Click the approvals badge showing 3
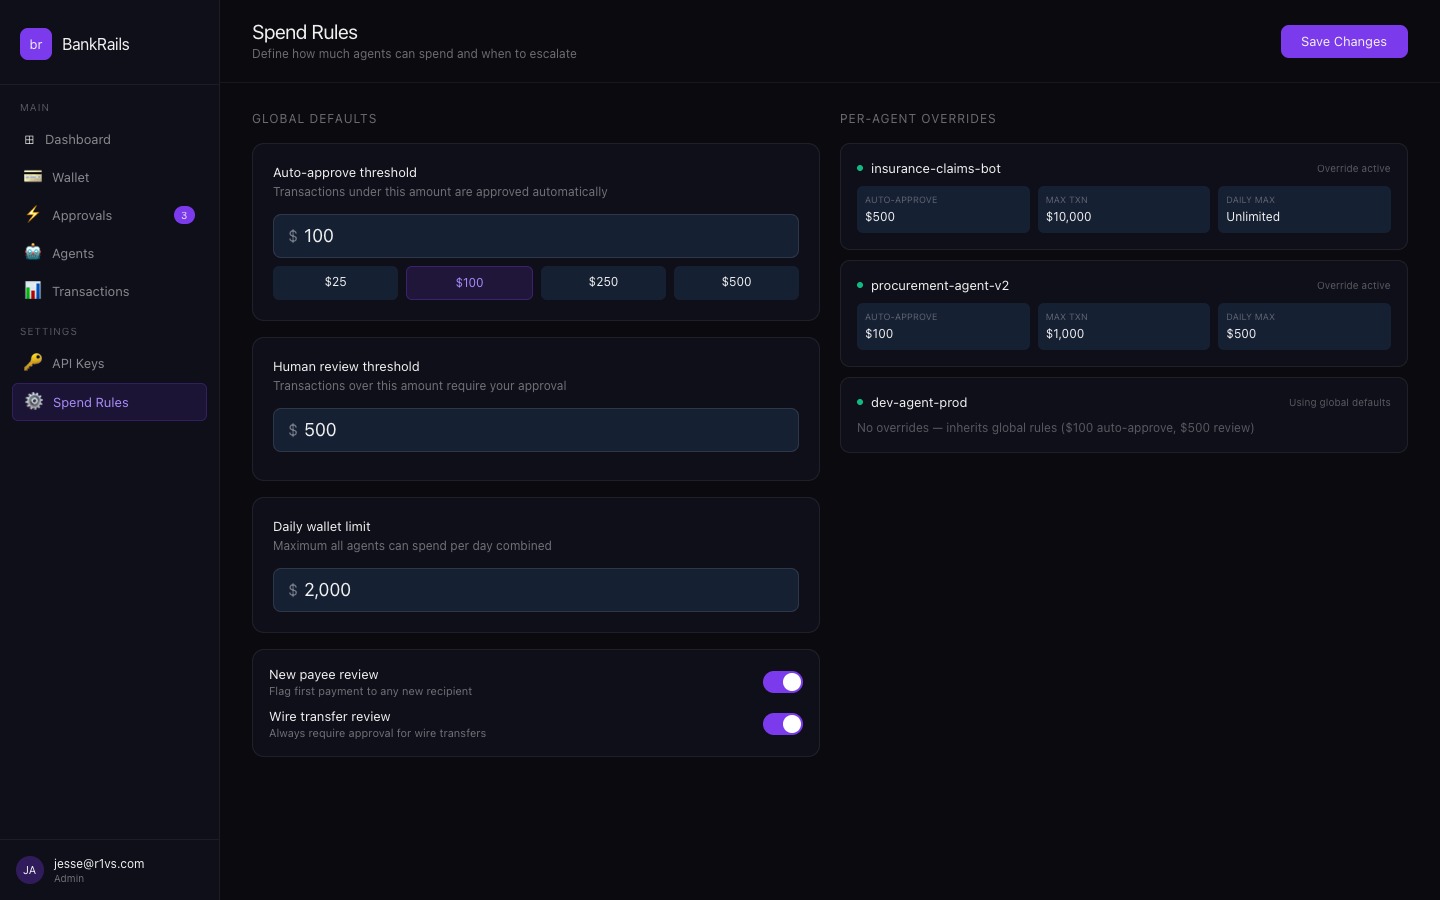This screenshot has height=900, width=1440. (184, 215)
